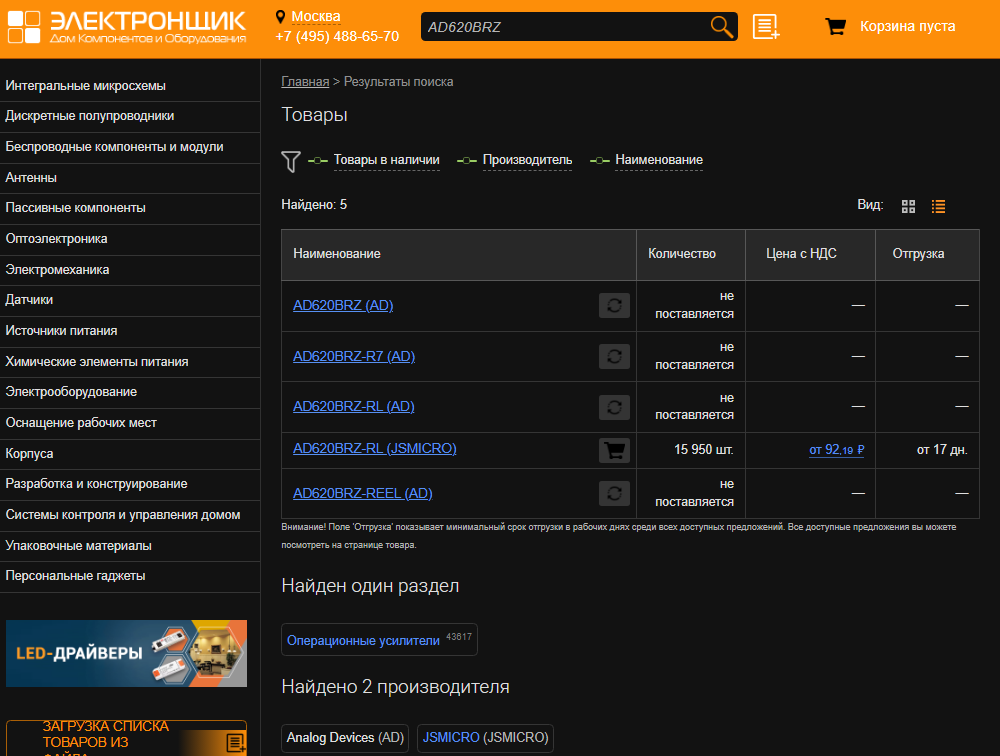
Task: Click refresh icon in AD620BRZ-R7 (AD) row
Action: [614, 357]
